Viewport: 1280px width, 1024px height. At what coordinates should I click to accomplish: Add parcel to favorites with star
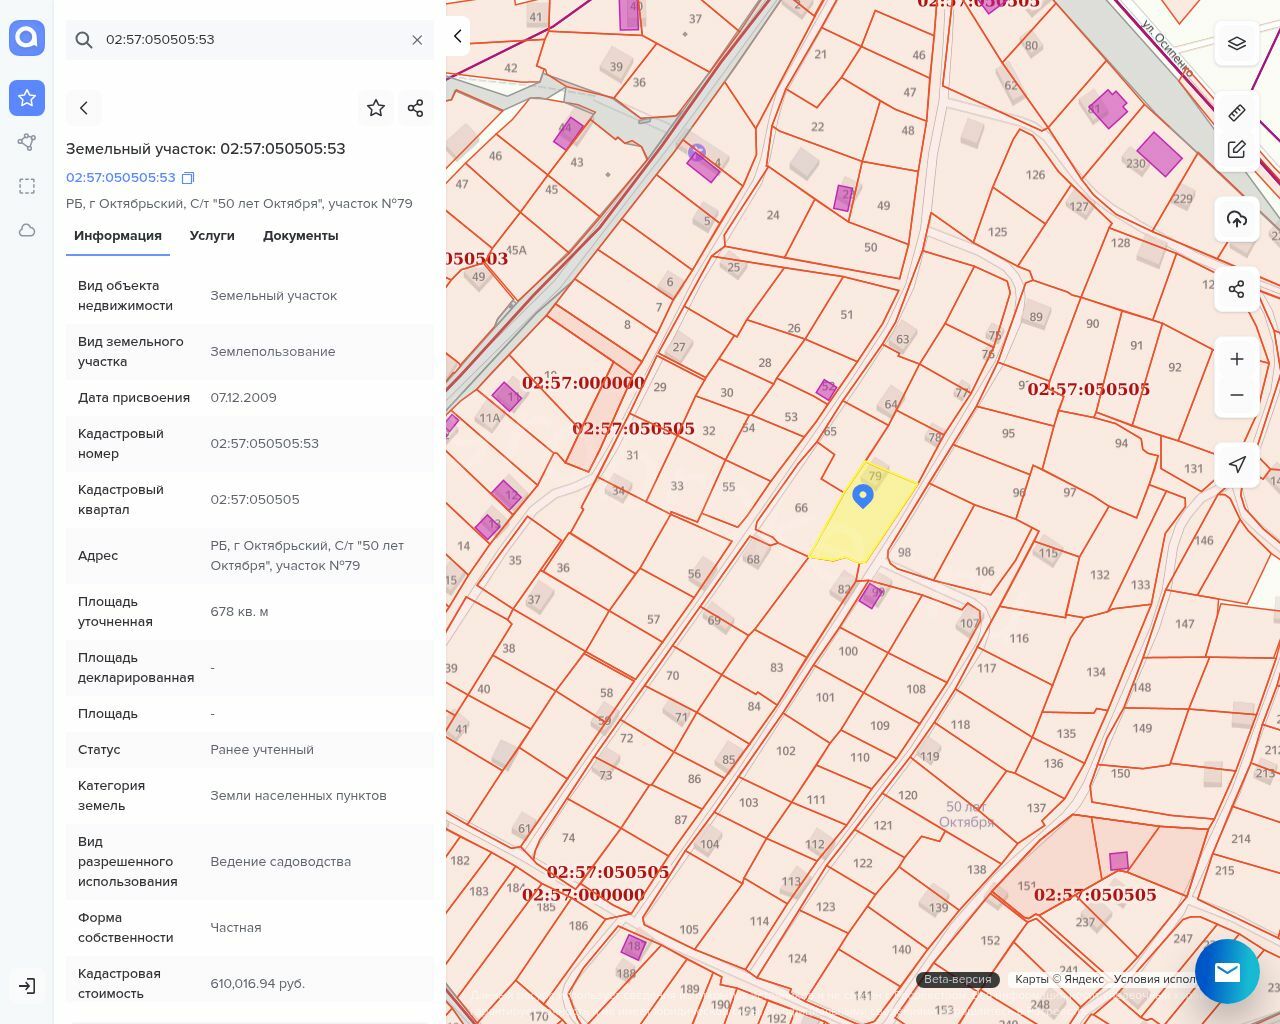tap(376, 108)
